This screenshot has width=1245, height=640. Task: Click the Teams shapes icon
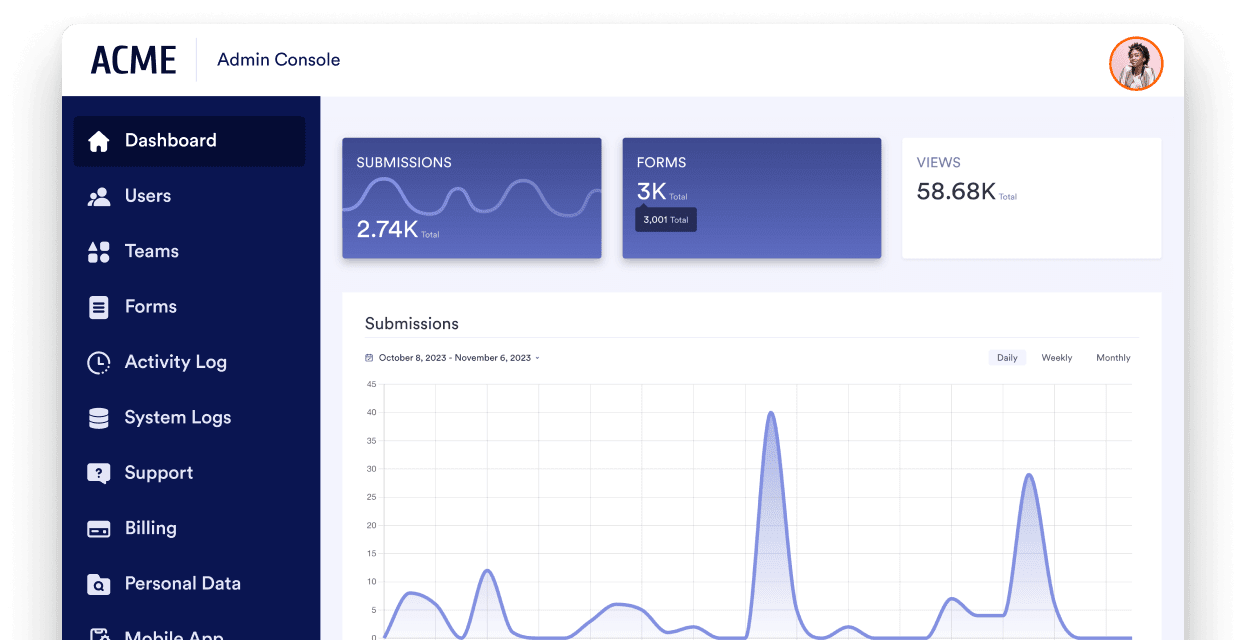pos(98,252)
